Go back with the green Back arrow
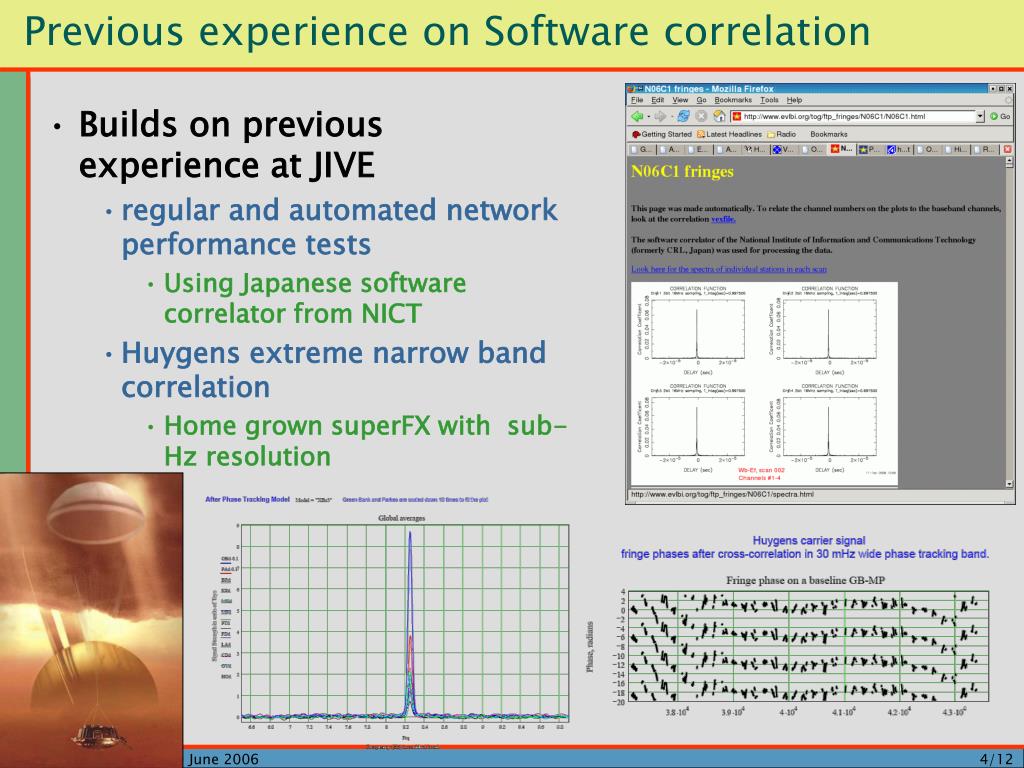Screen dimensions: 1024x768 pyautogui.click(x=637, y=116)
